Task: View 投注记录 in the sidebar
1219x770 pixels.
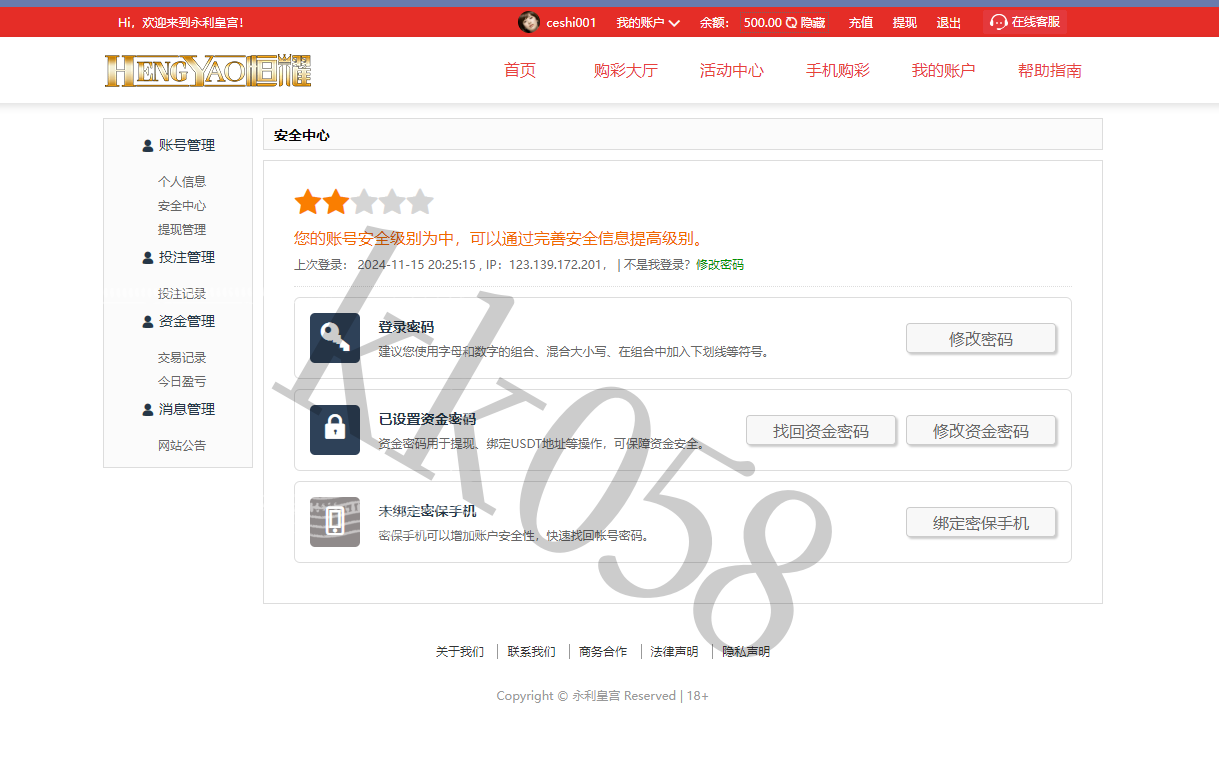Action: coord(182,294)
